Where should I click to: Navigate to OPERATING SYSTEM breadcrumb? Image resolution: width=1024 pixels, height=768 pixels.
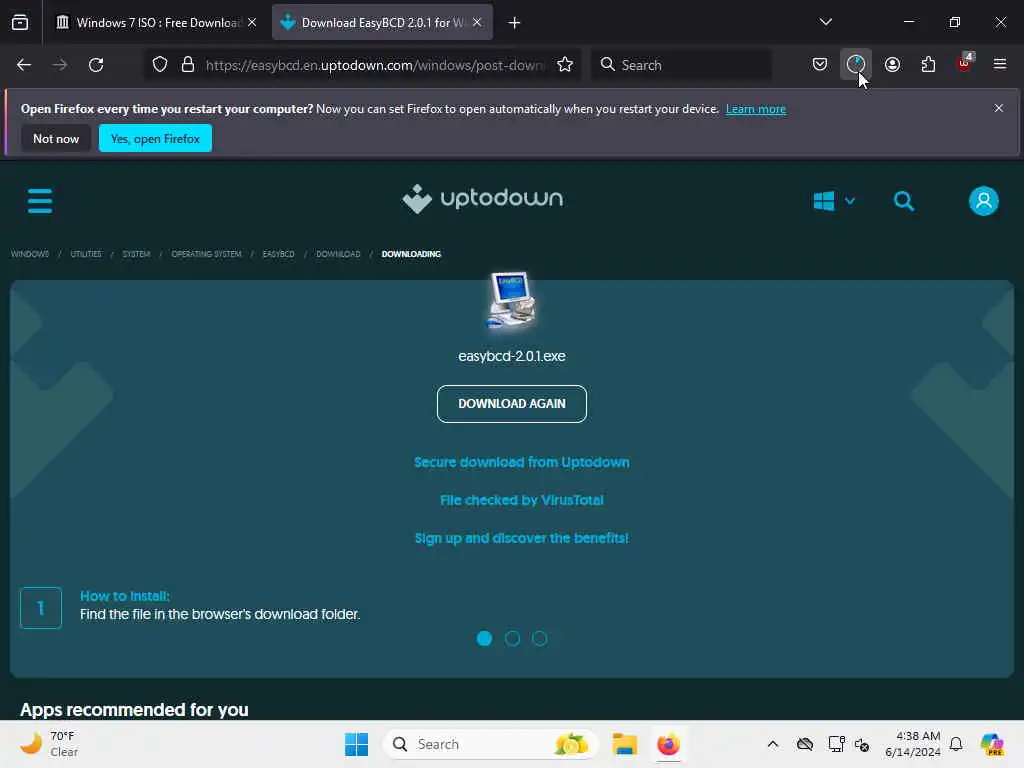pyautogui.click(x=206, y=254)
